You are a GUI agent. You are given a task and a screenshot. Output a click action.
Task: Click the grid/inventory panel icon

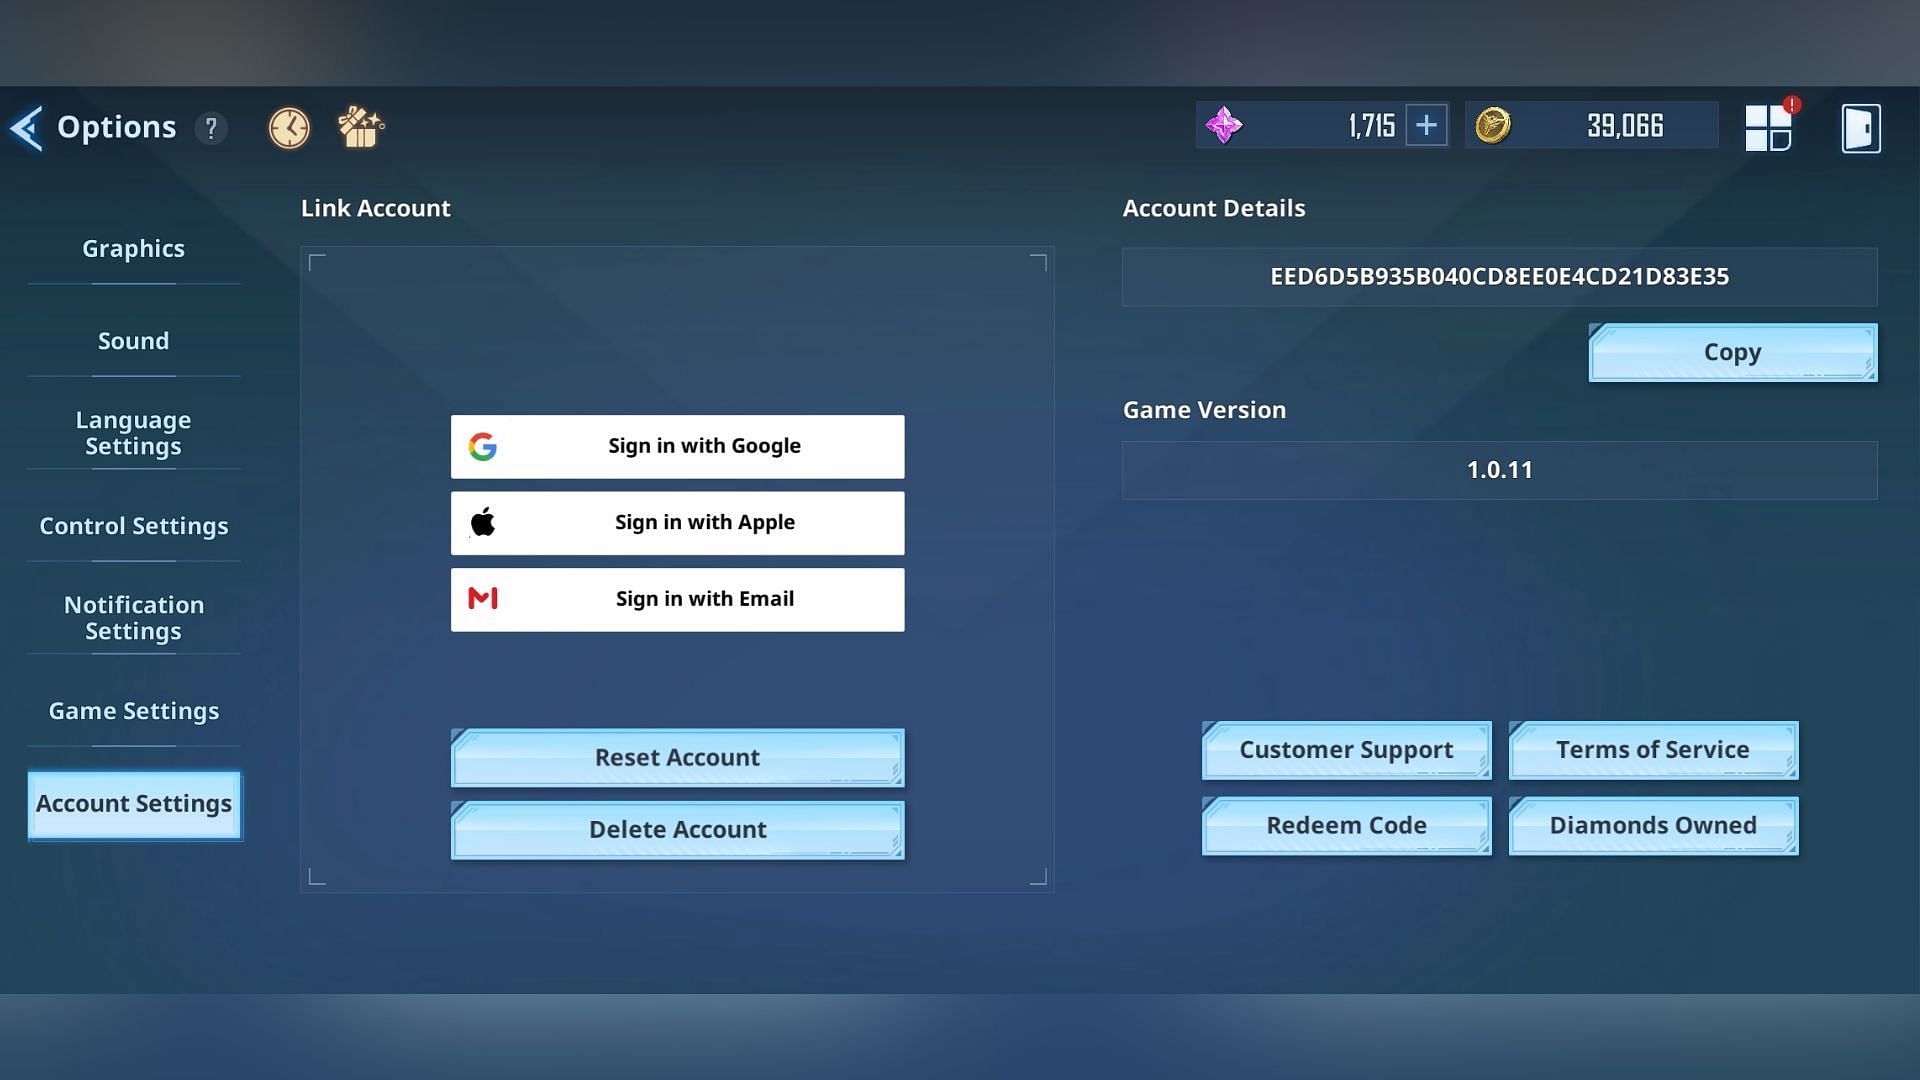(x=1768, y=127)
